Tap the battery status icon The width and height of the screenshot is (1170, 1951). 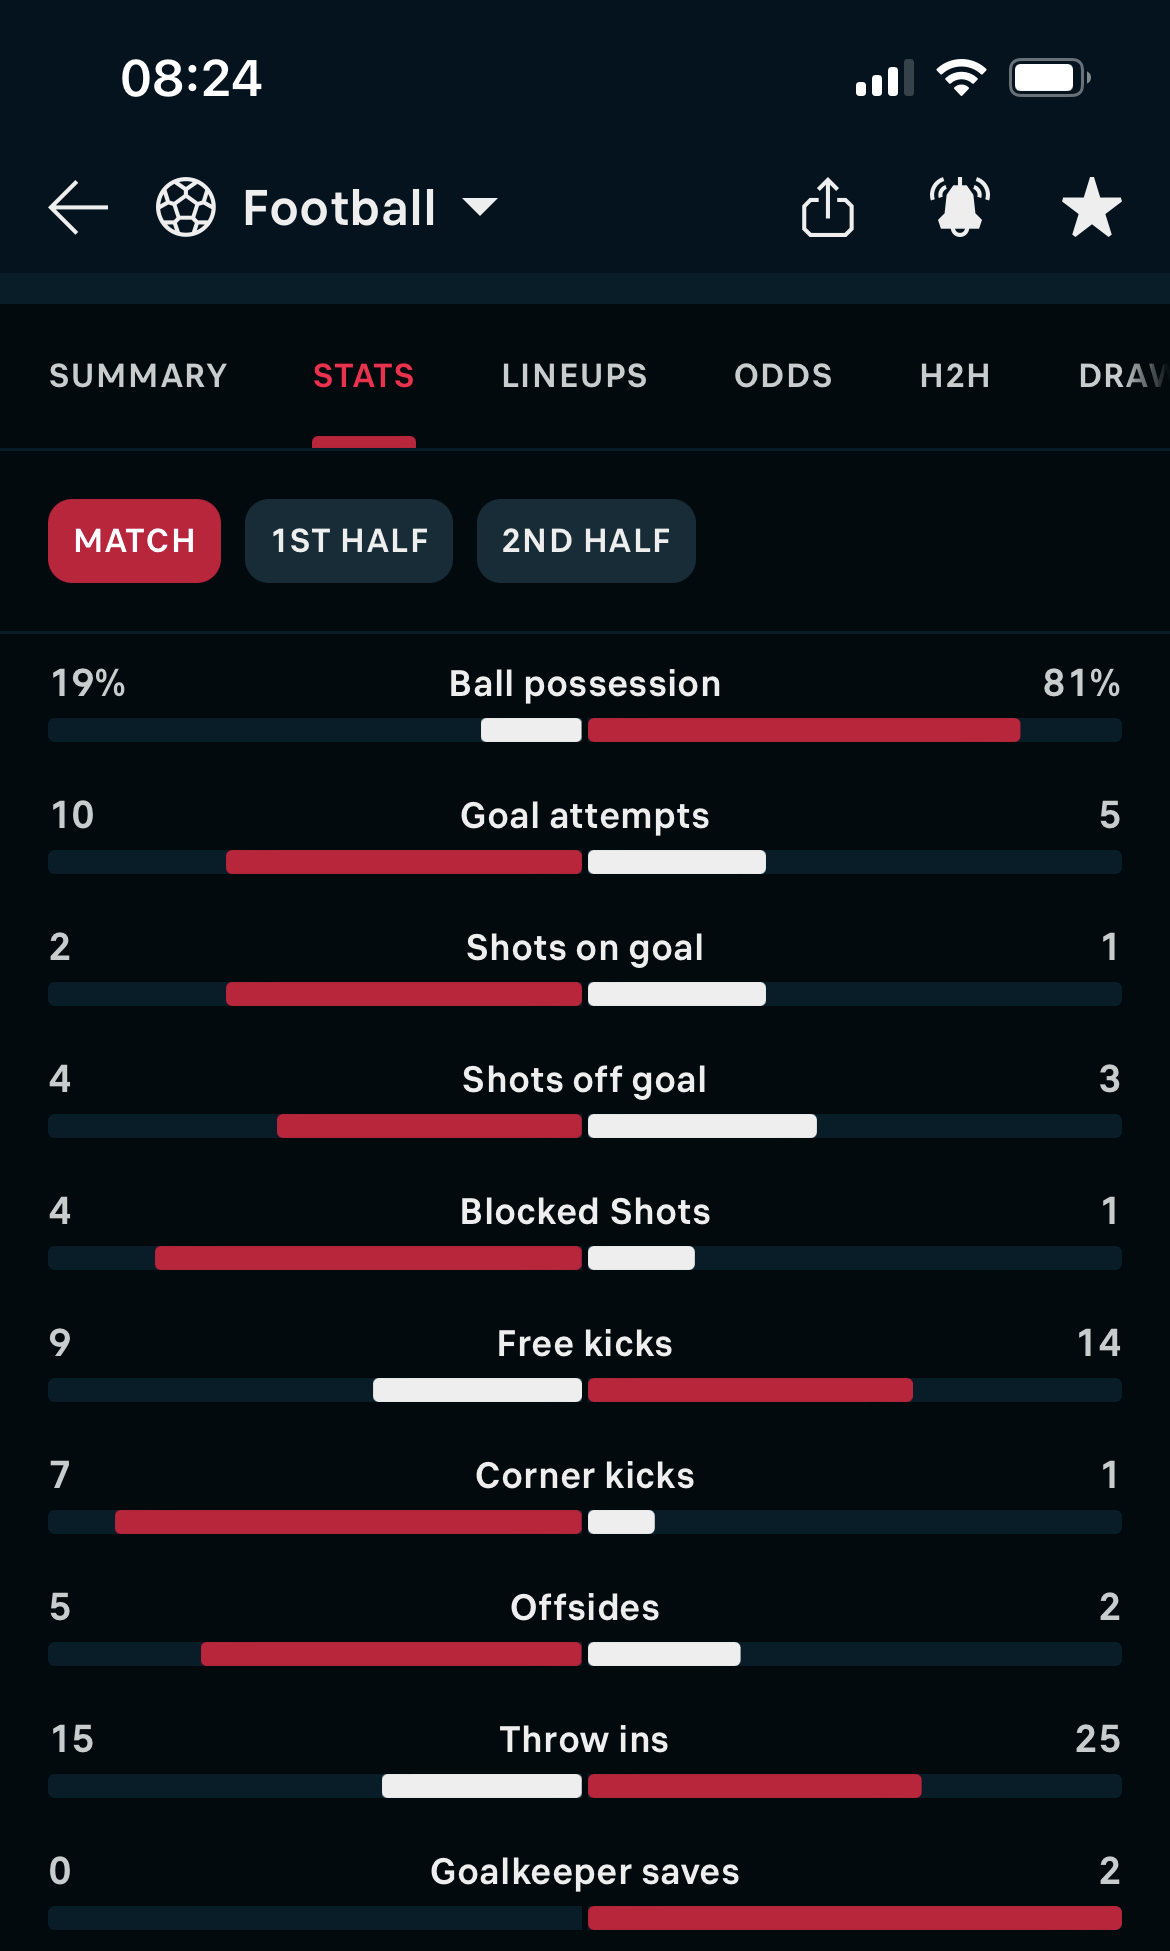(1049, 78)
